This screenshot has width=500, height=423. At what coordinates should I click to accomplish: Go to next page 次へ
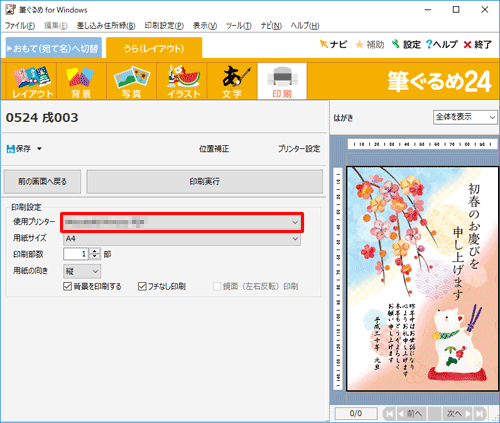(x=458, y=414)
